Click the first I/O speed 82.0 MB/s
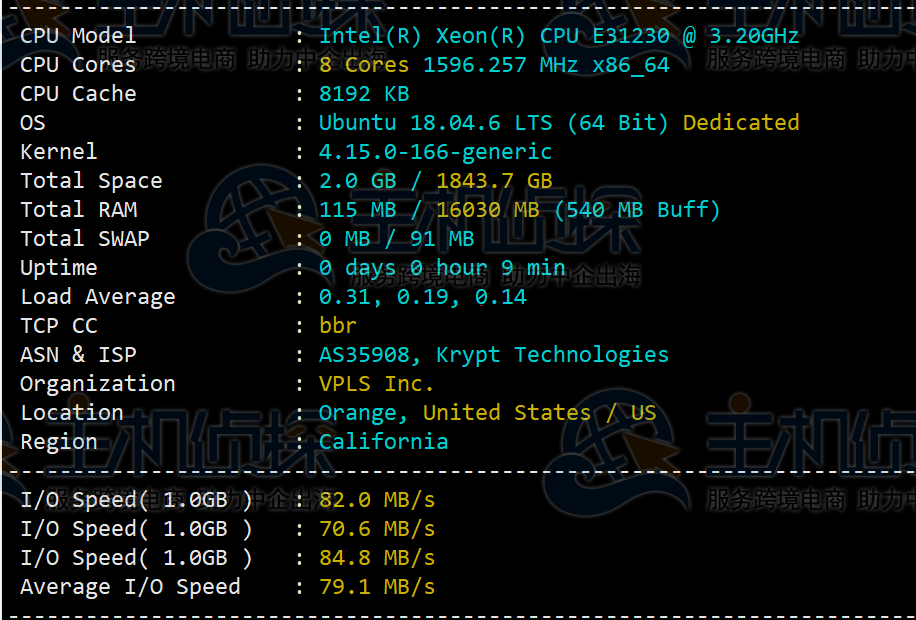The height and width of the screenshot is (620, 916). click(377, 500)
